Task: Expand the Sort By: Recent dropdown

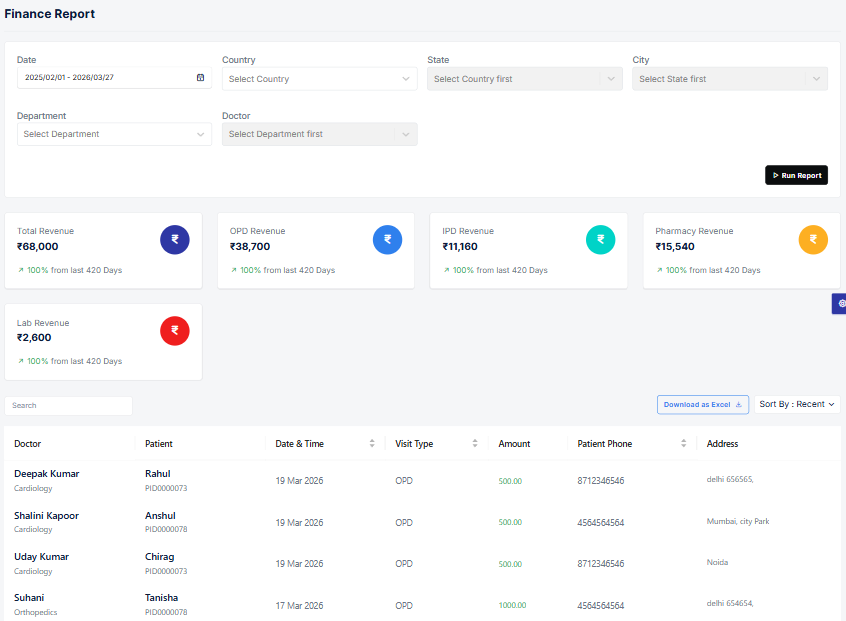Action: pos(797,405)
